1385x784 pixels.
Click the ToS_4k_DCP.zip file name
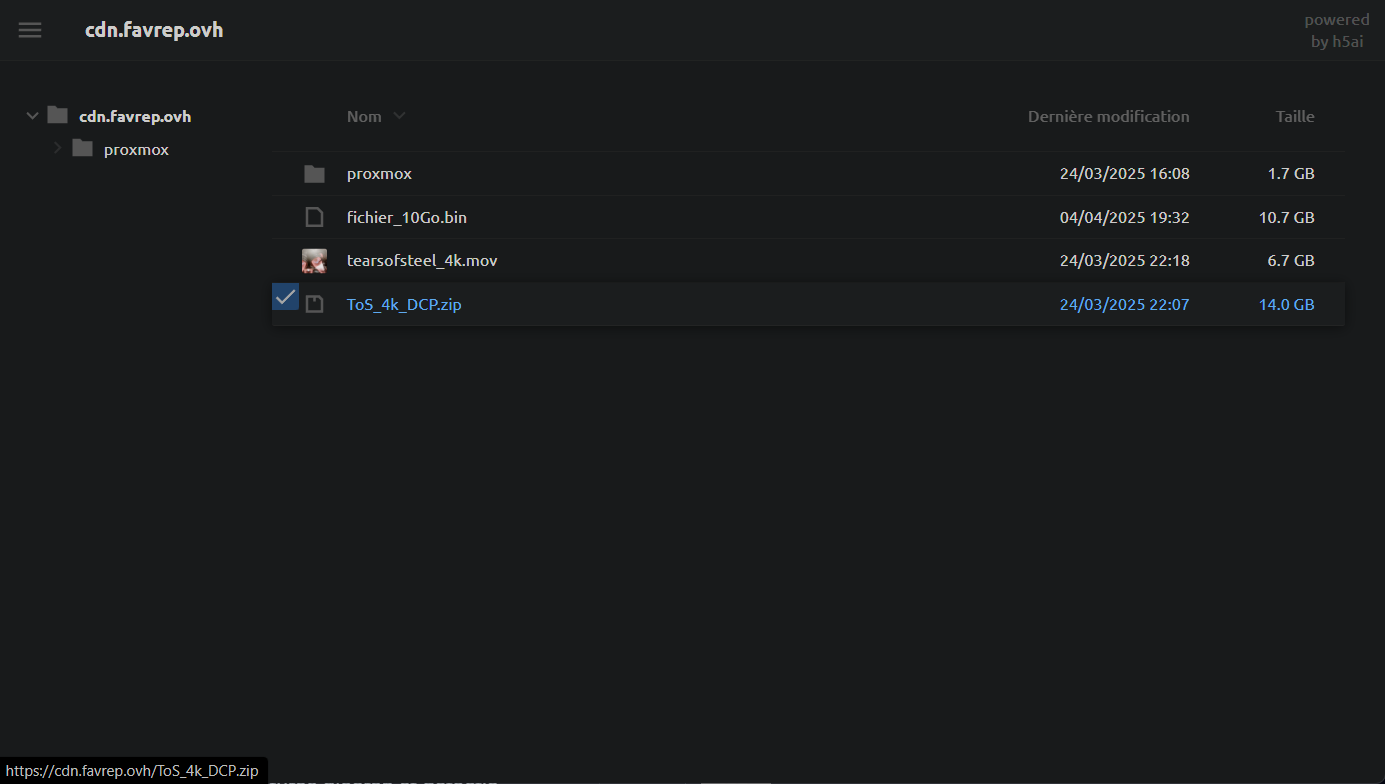[403, 304]
